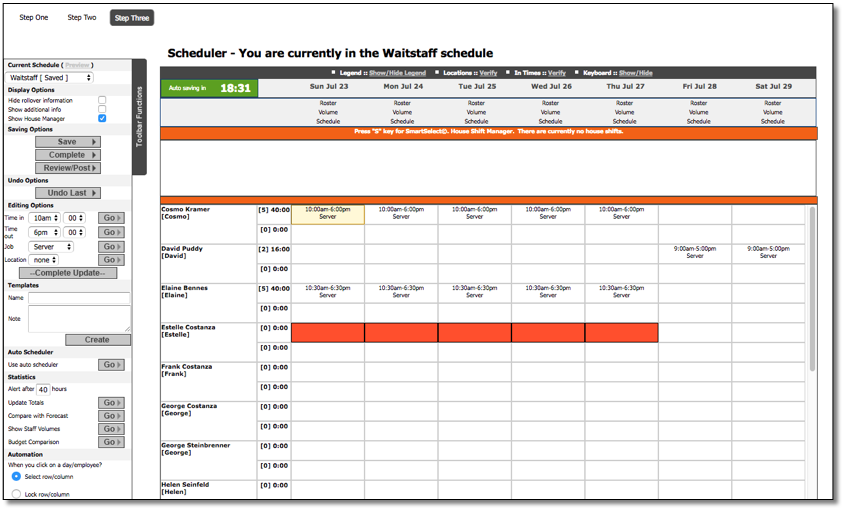The width and height of the screenshot is (842, 509).
Task: Click the template Name input field
Action: click(79, 298)
